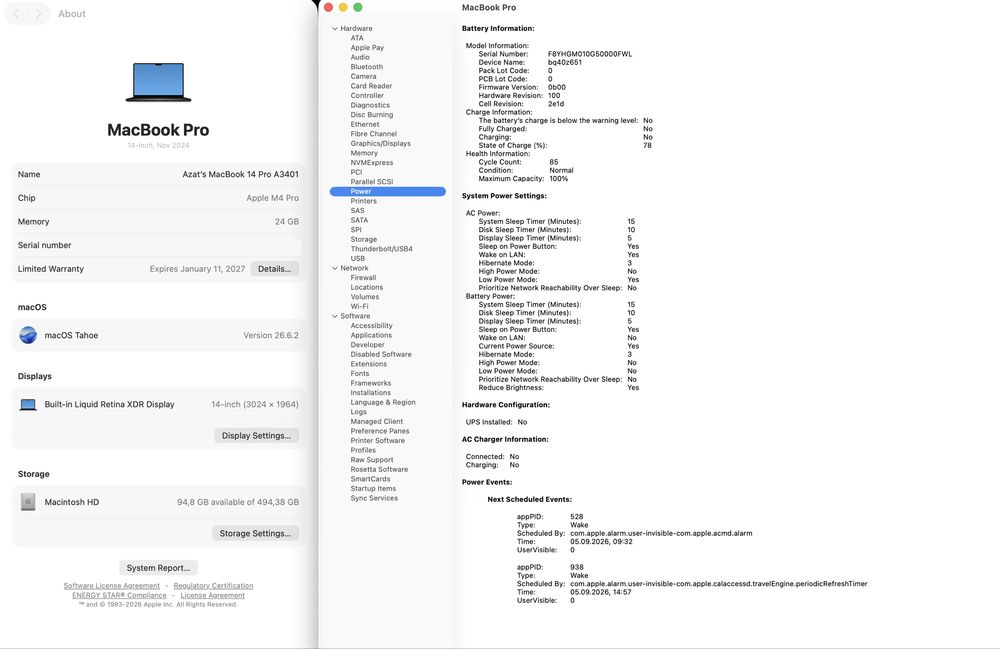Click the Built-in display icon
This screenshot has height=649, width=1000.
(x=28, y=404)
